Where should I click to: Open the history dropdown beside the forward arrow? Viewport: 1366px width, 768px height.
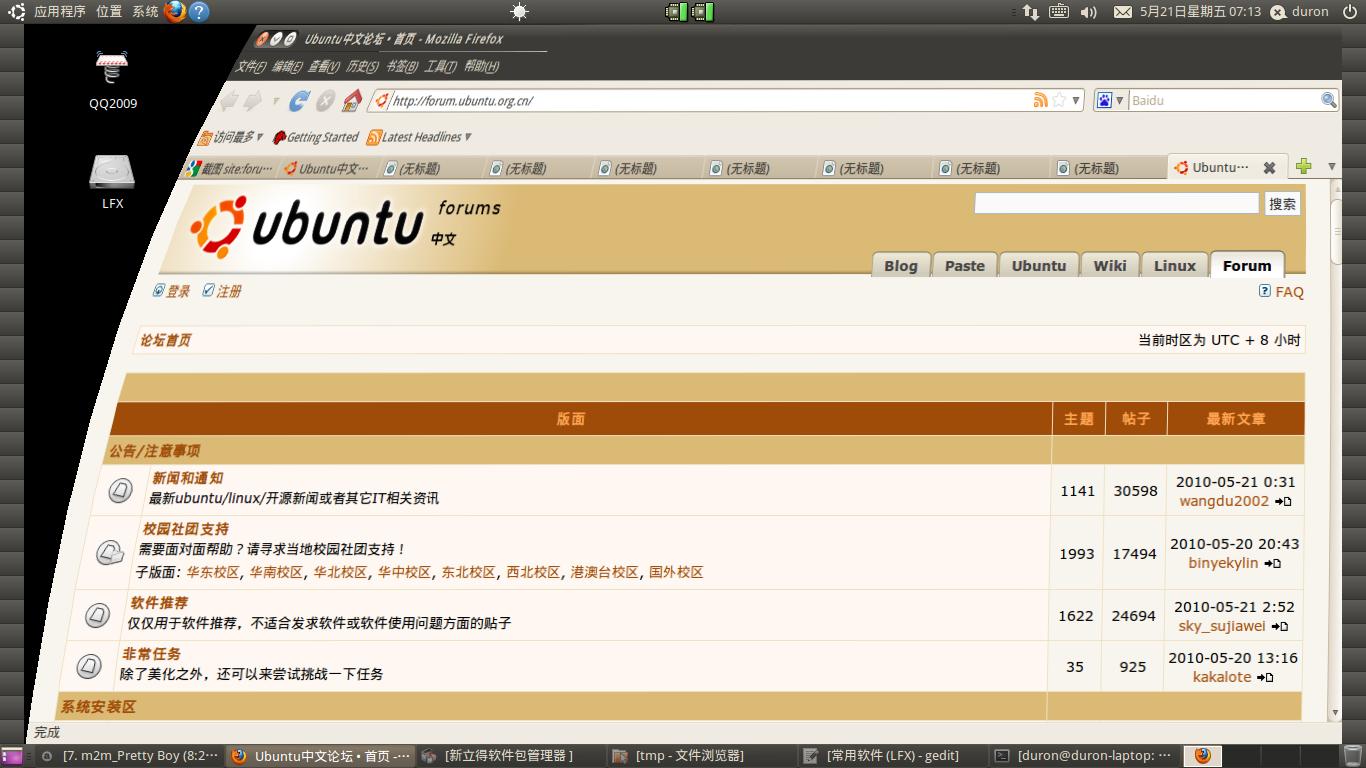tap(276, 101)
